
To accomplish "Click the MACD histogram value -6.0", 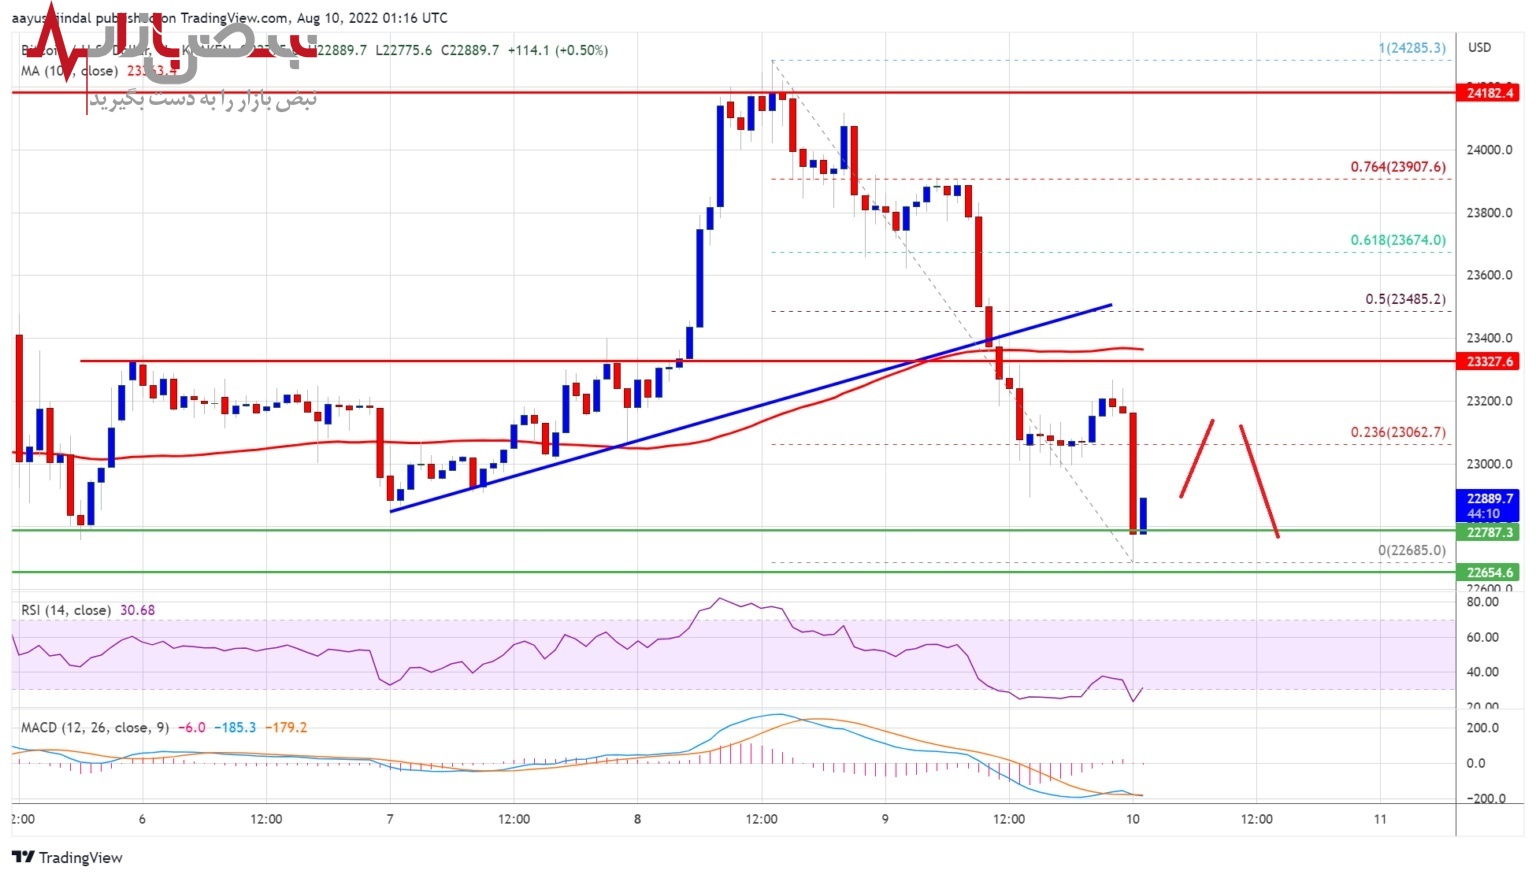I will pyautogui.click(x=193, y=728).
